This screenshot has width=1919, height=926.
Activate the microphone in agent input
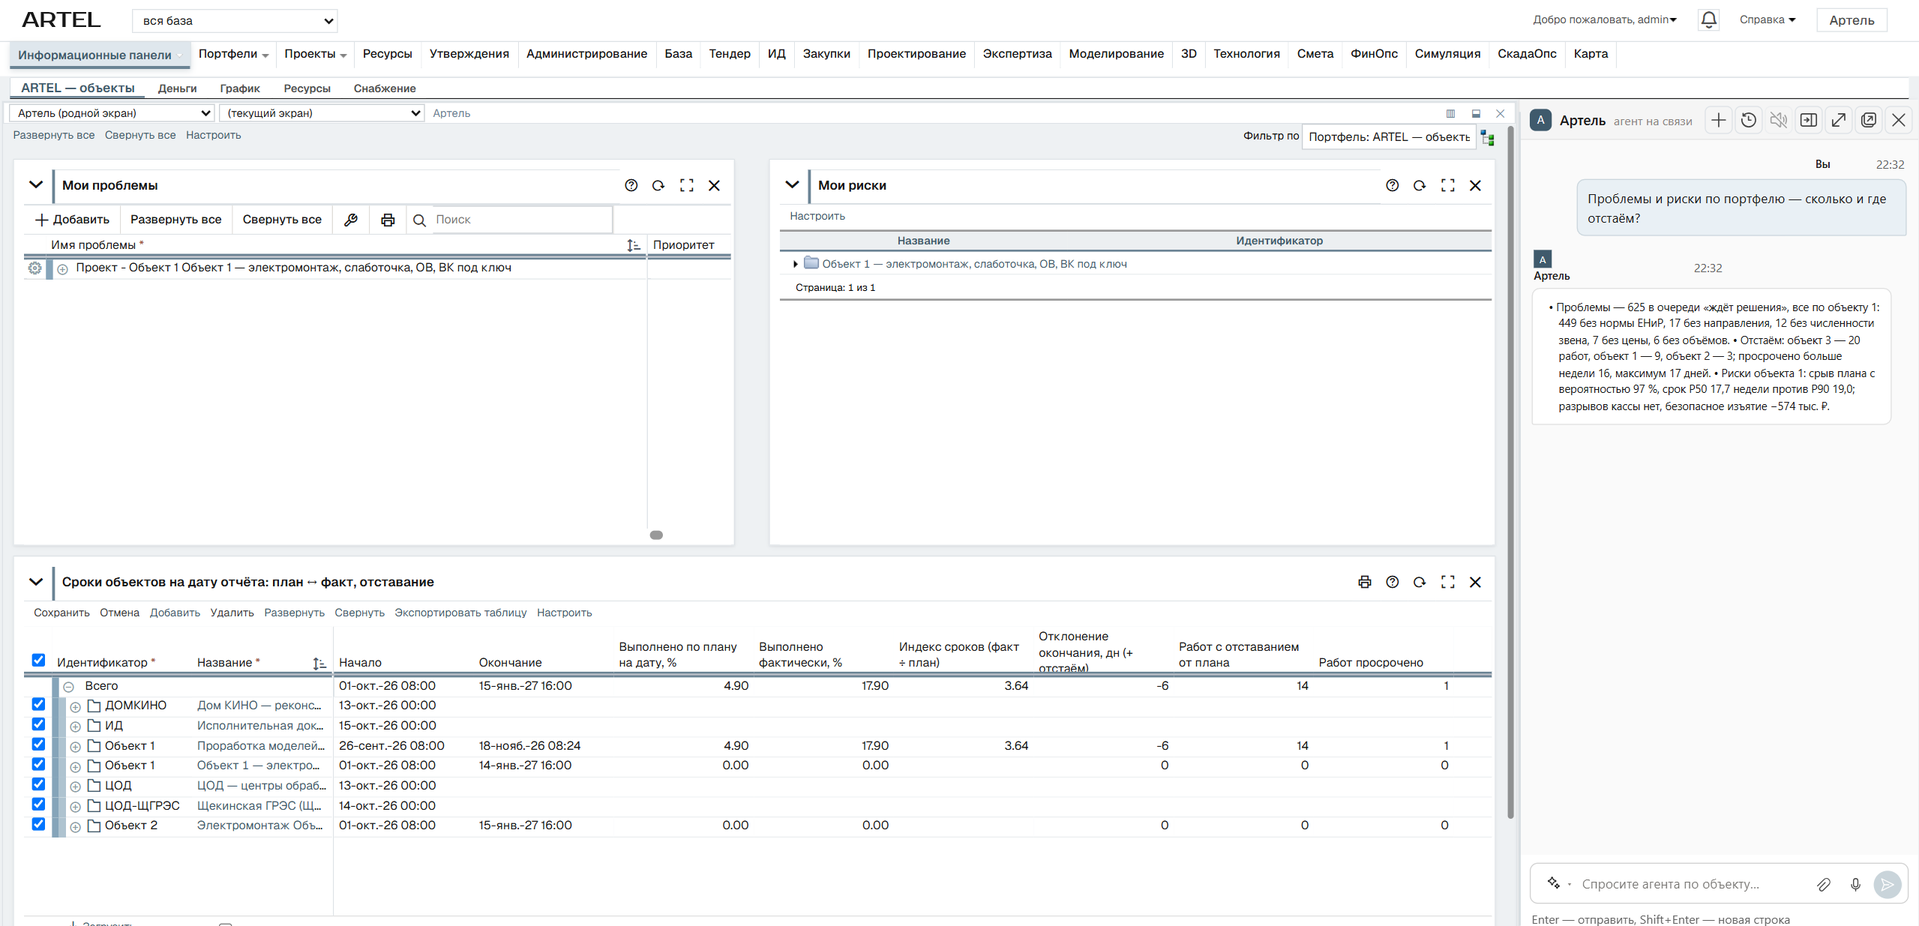coord(1855,884)
